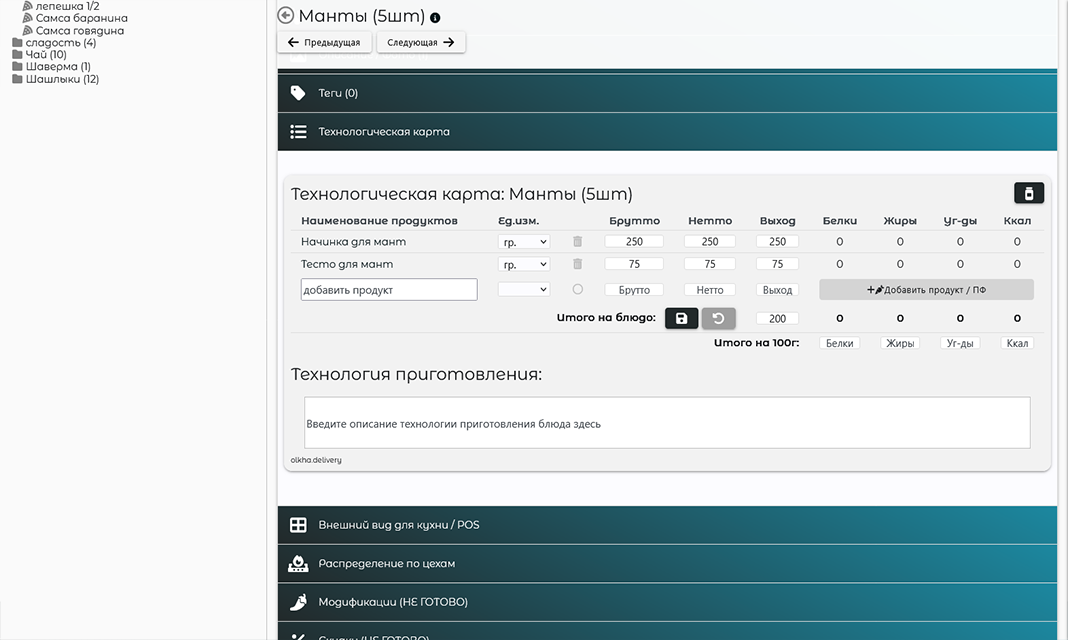Open the Чай (10) folder
The width and height of the screenshot is (1068, 640).
[46, 54]
